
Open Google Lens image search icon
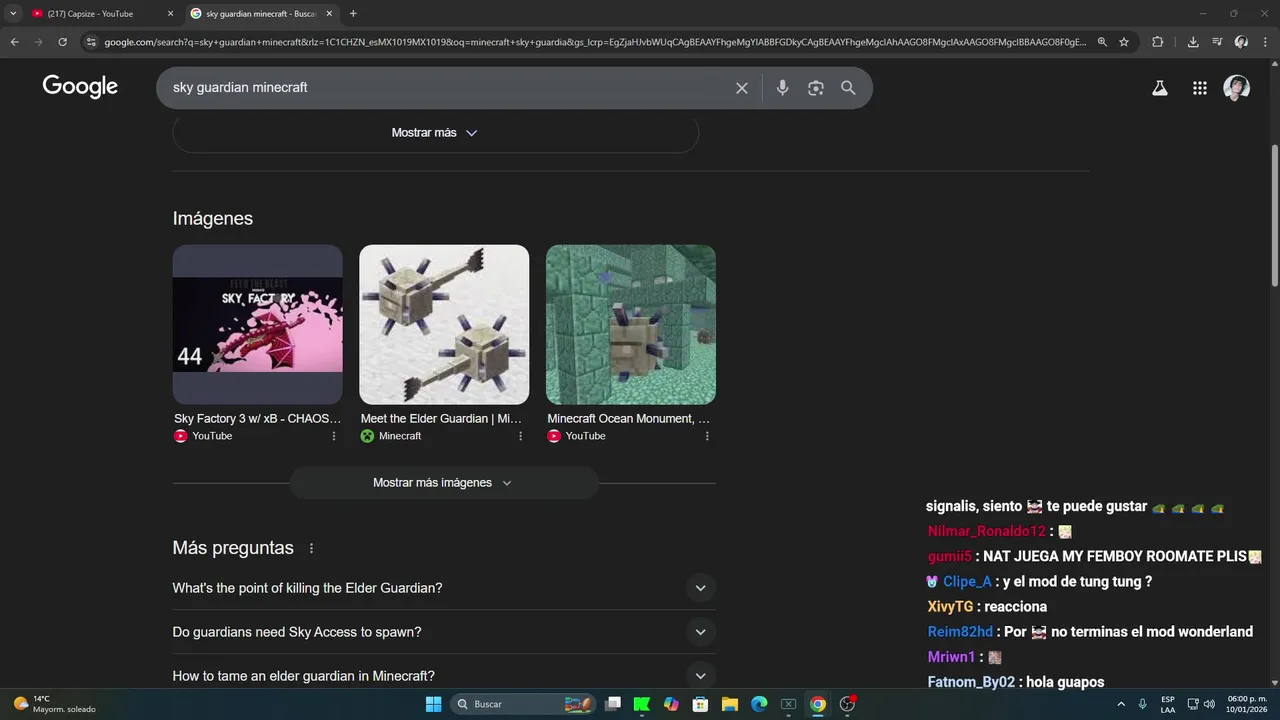click(816, 88)
